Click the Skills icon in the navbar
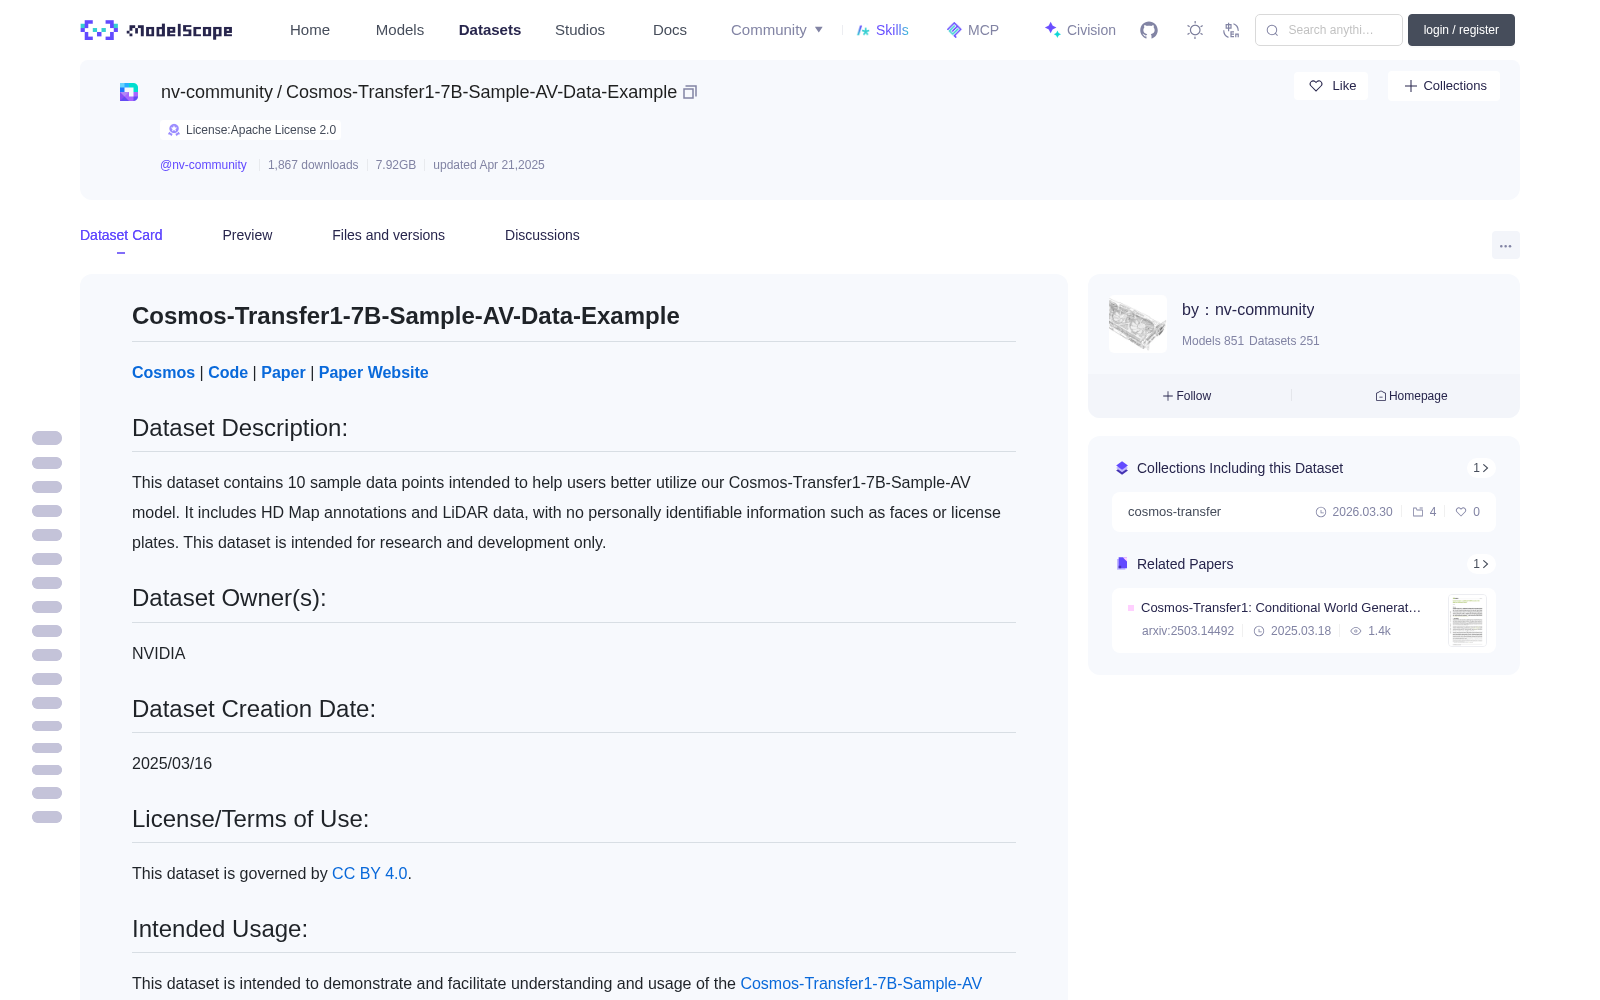The width and height of the screenshot is (1600, 1000). [863, 30]
